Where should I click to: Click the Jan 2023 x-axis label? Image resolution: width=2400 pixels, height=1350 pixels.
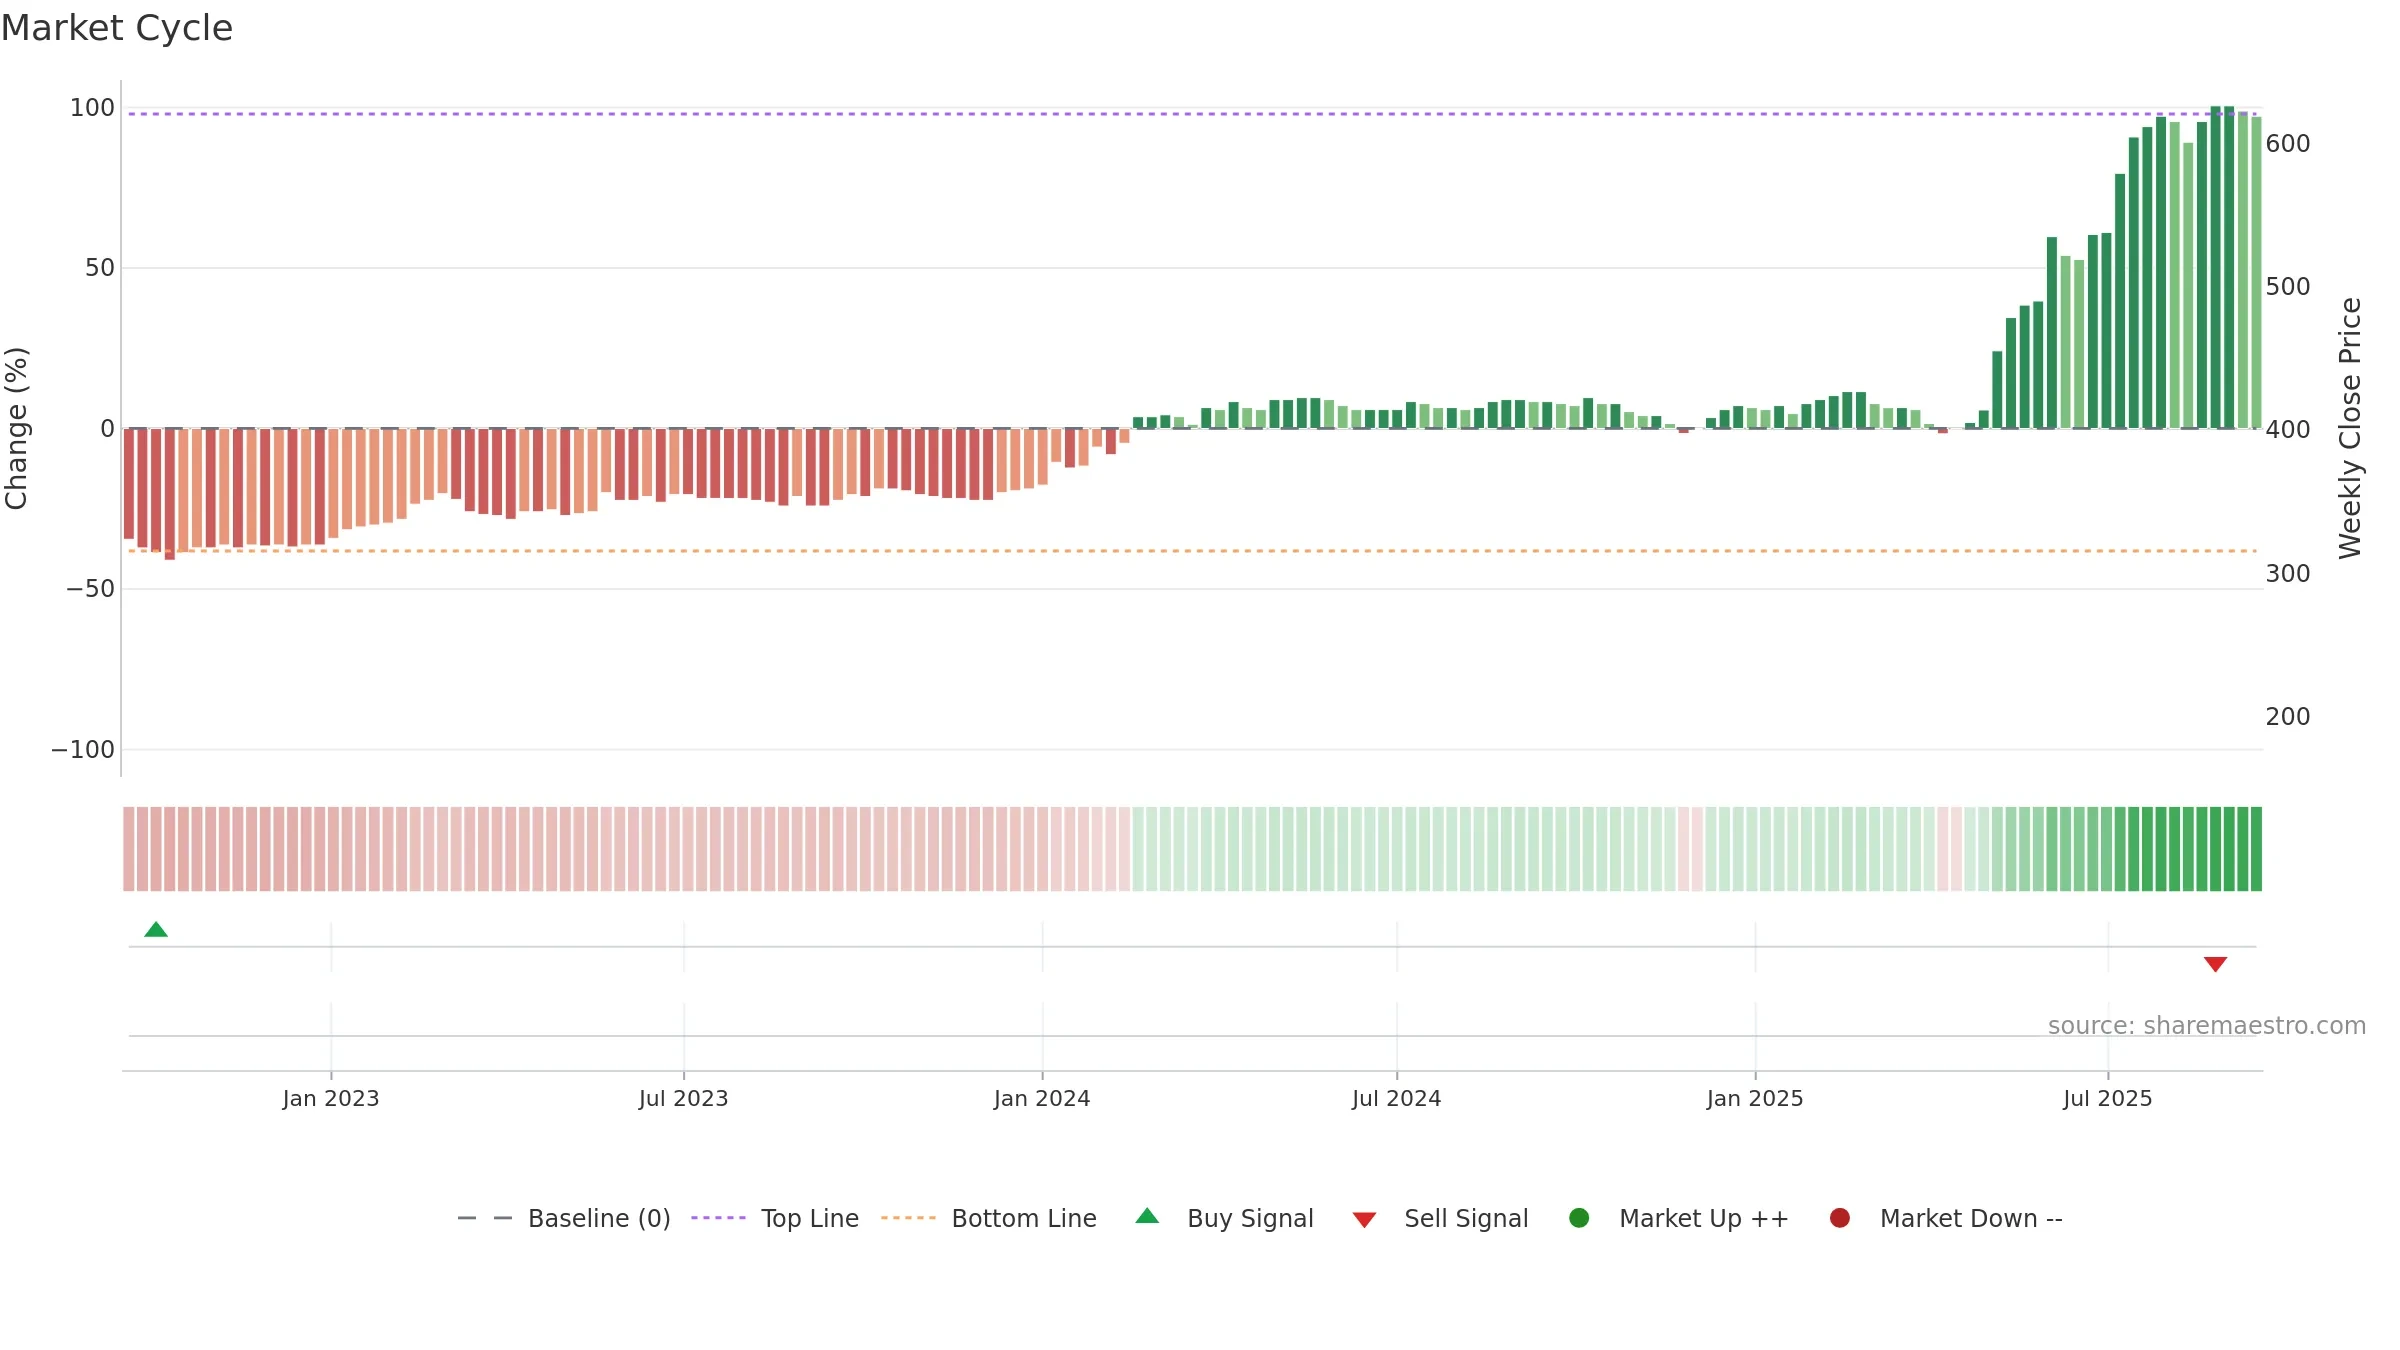pyautogui.click(x=331, y=1099)
